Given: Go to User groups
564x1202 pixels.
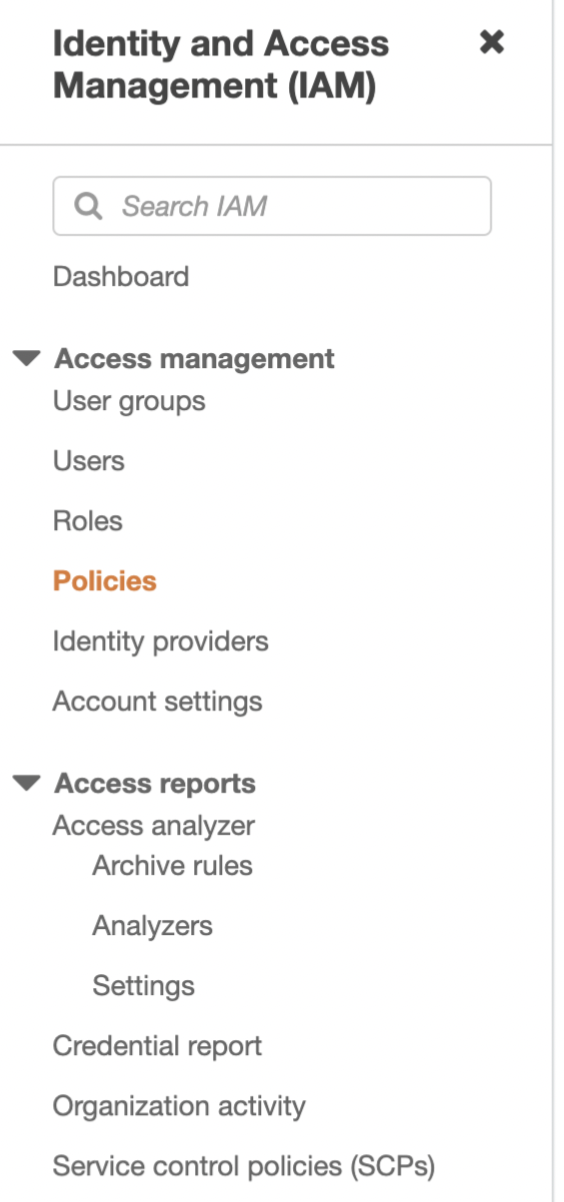Looking at the screenshot, I should click(x=129, y=402).
